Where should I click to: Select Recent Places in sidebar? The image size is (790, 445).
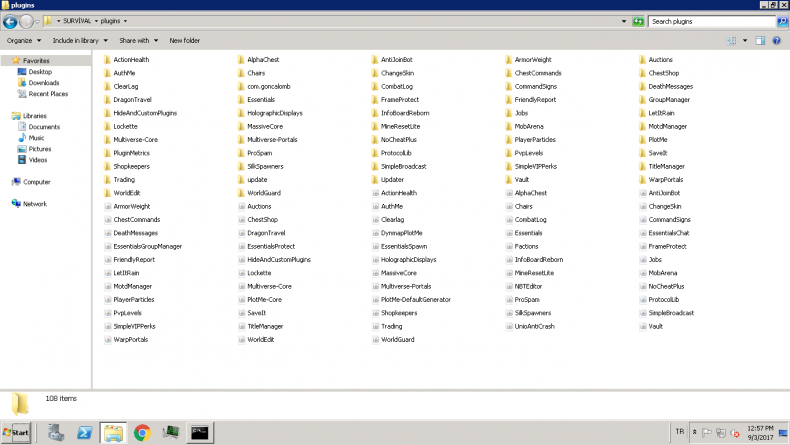click(48, 94)
